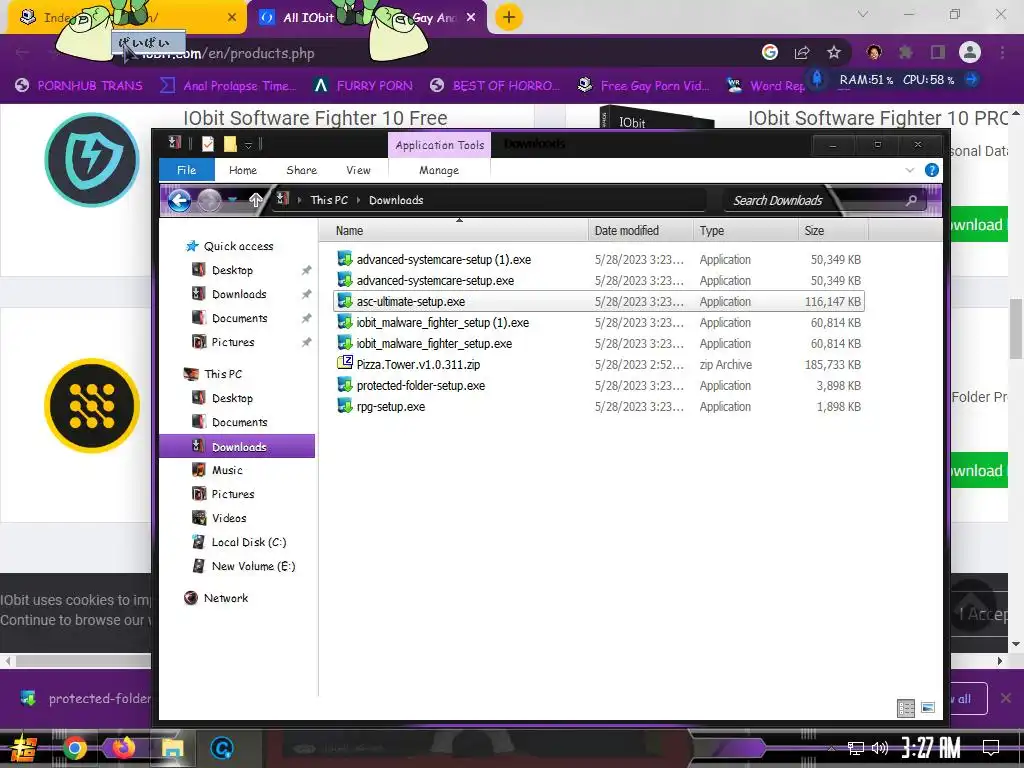Screen dimensions: 1024x768
Task: Bookmark page with star icon
Action: (x=834, y=53)
